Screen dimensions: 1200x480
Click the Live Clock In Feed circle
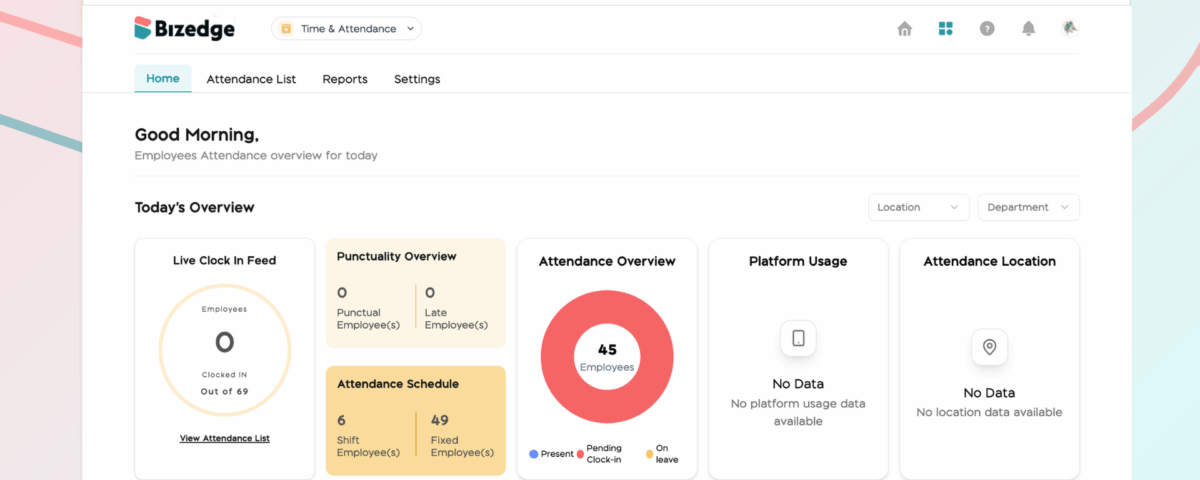coord(224,350)
